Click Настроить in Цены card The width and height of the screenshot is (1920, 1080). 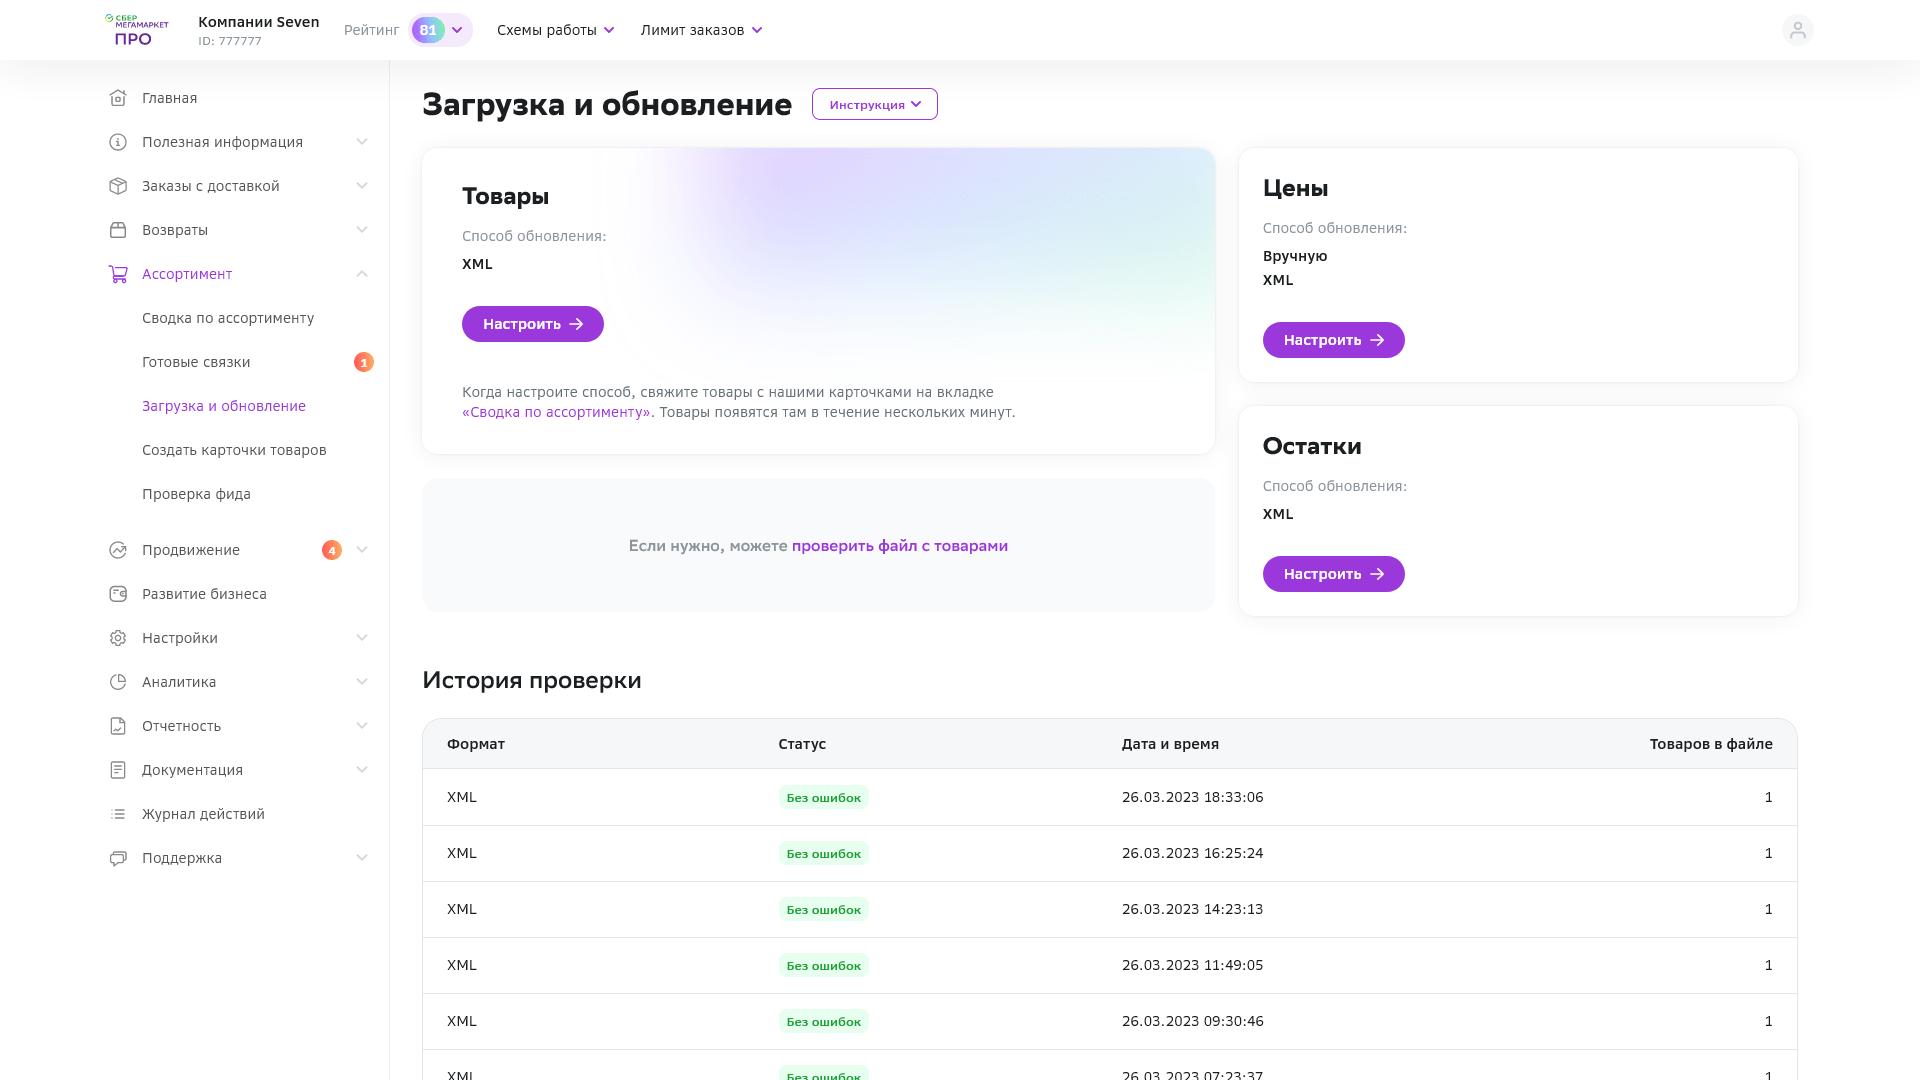click(x=1334, y=340)
